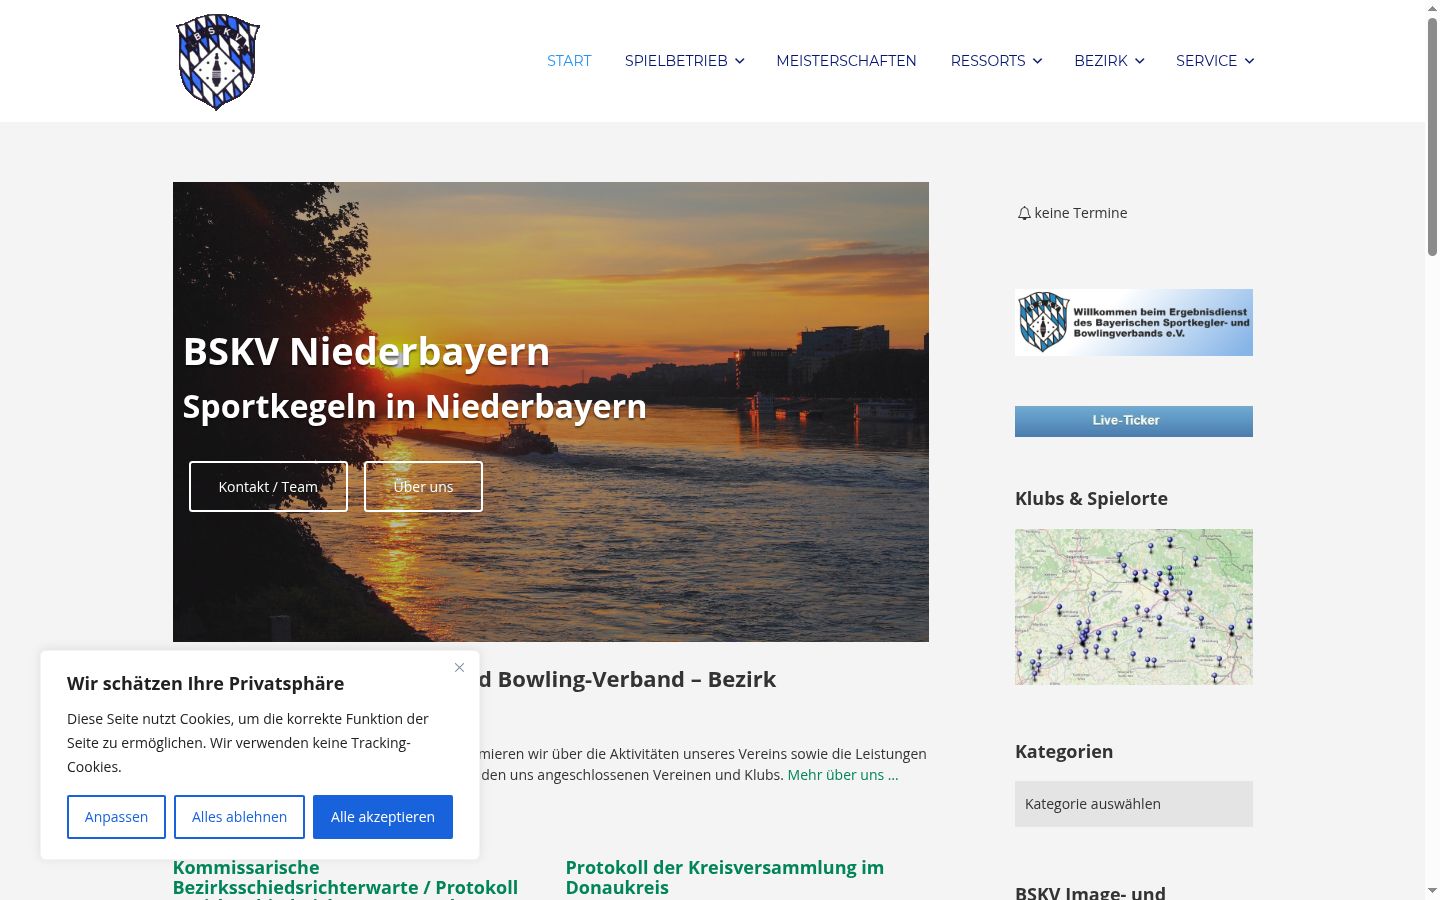Open the Ergebnisdienst banner image

click(1134, 323)
